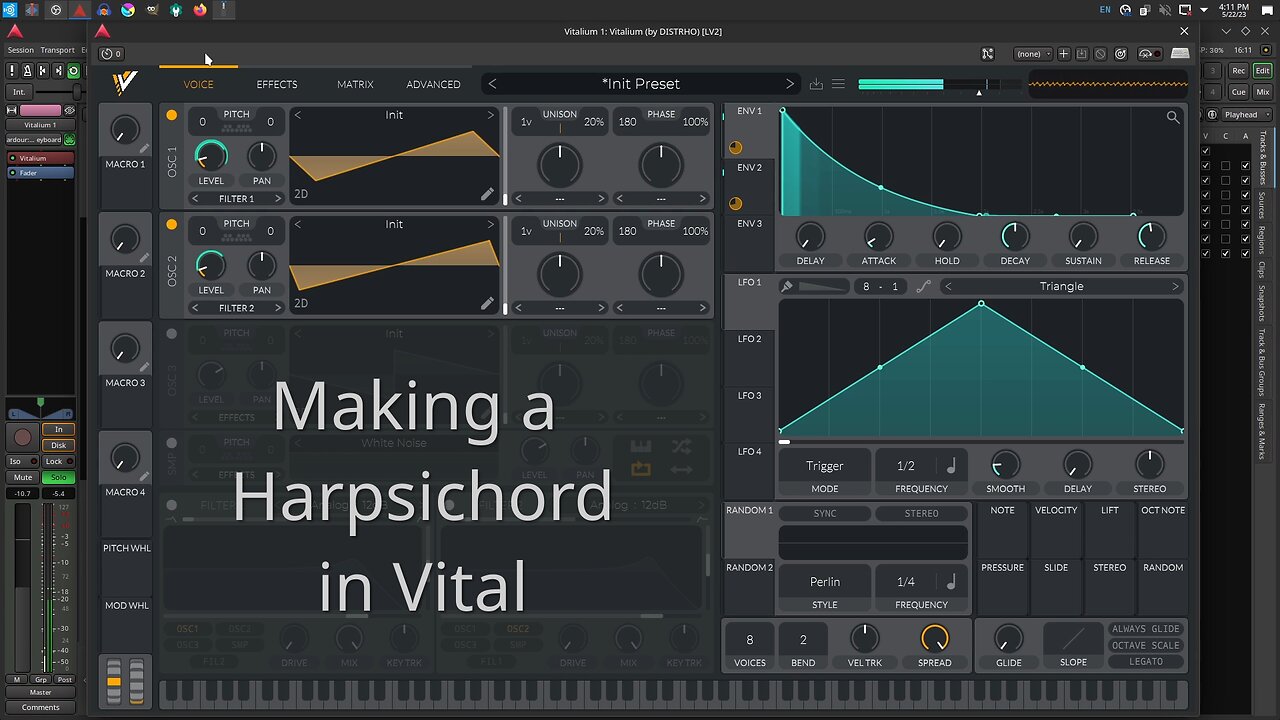This screenshot has width=1280, height=720.
Task: Previous OSC 1 wavetable arrow
Action: click(298, 115)
